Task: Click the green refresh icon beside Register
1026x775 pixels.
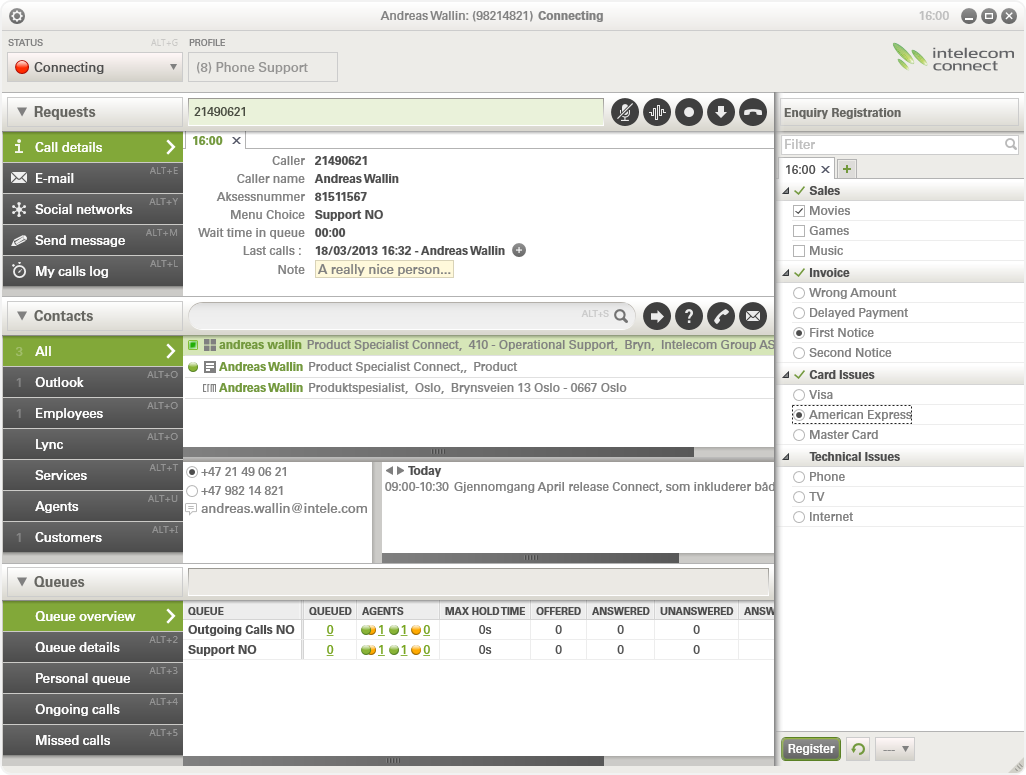Action: pos(857,748)
